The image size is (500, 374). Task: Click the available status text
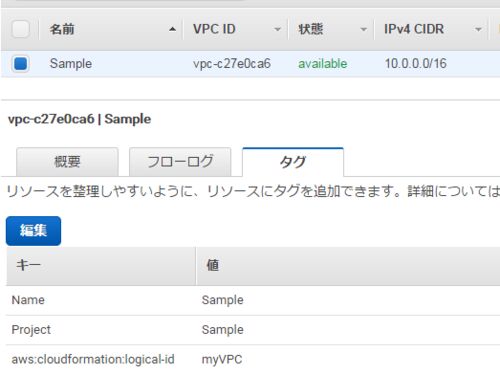(322, 63)
